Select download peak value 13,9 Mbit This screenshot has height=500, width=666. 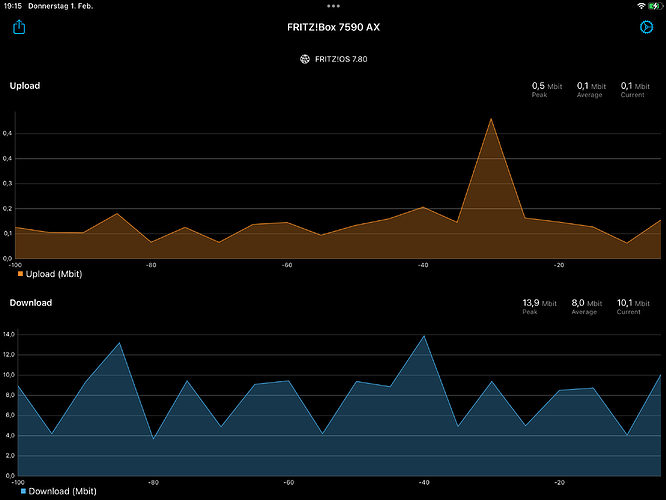539,303
